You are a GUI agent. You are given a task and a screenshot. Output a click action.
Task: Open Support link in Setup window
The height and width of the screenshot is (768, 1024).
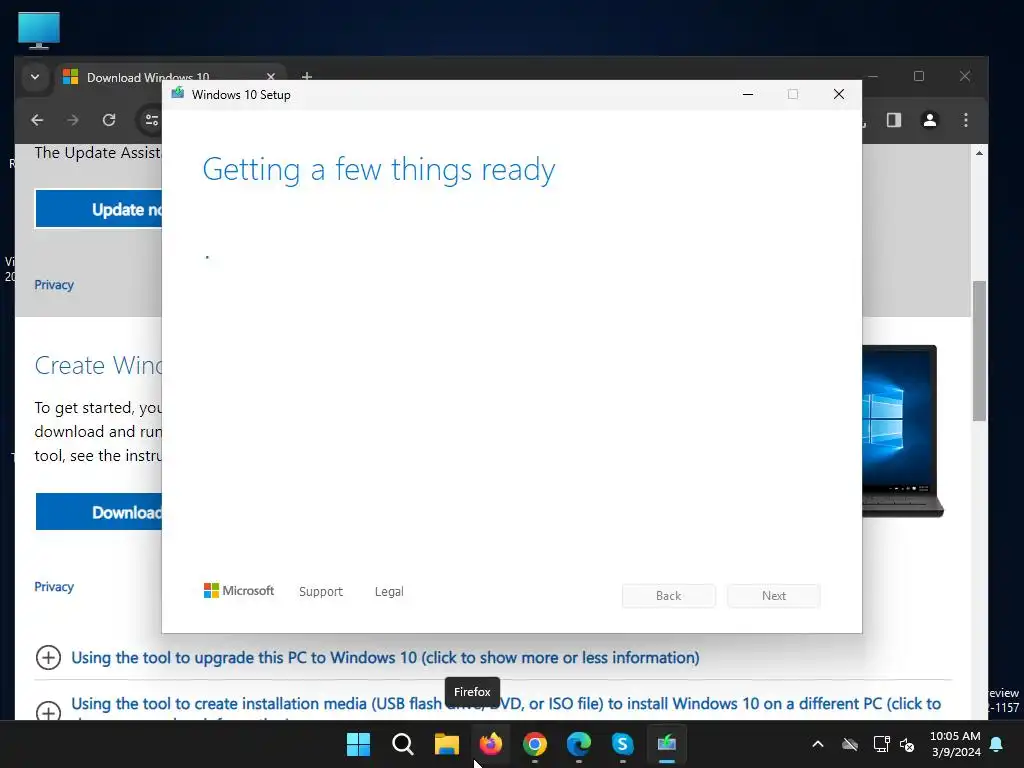coord(321,592)
